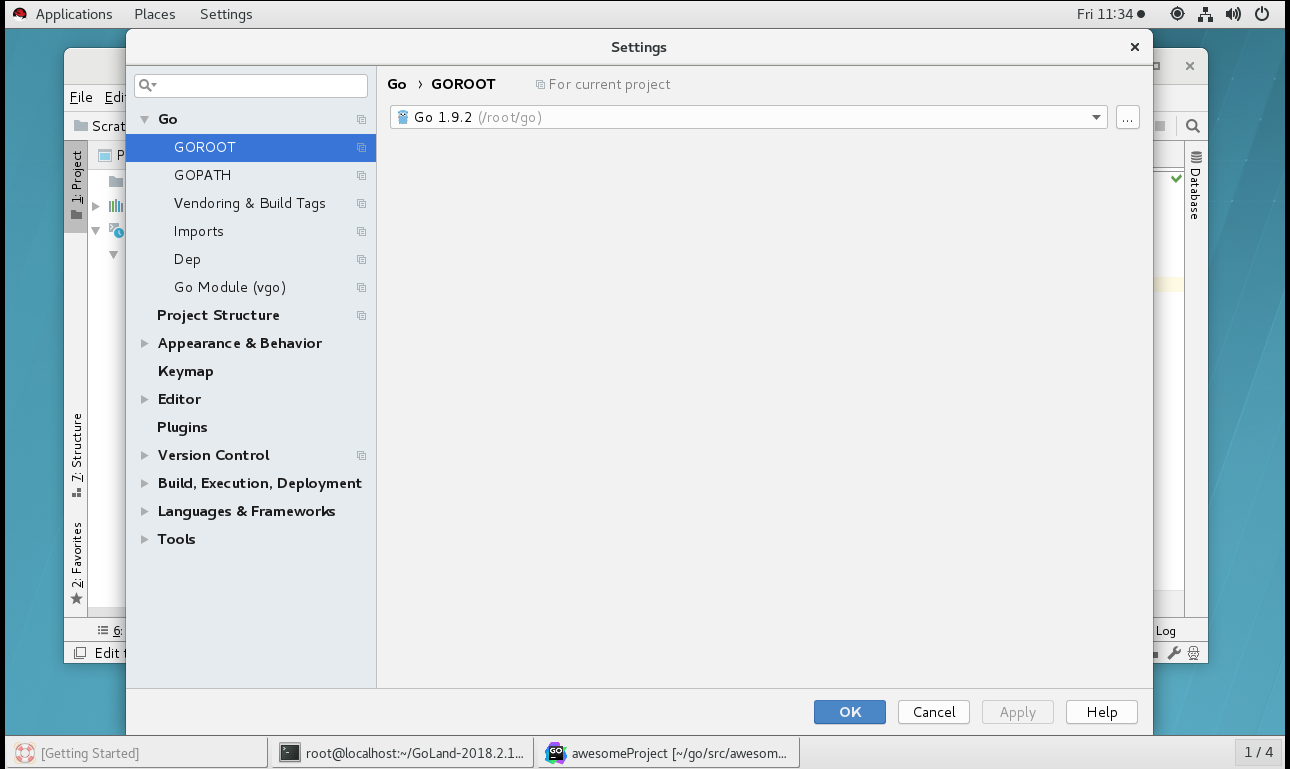Viewport: 1290px width, 769px height.
Task: Click the OK button
Action: click(x=850, y=712)
